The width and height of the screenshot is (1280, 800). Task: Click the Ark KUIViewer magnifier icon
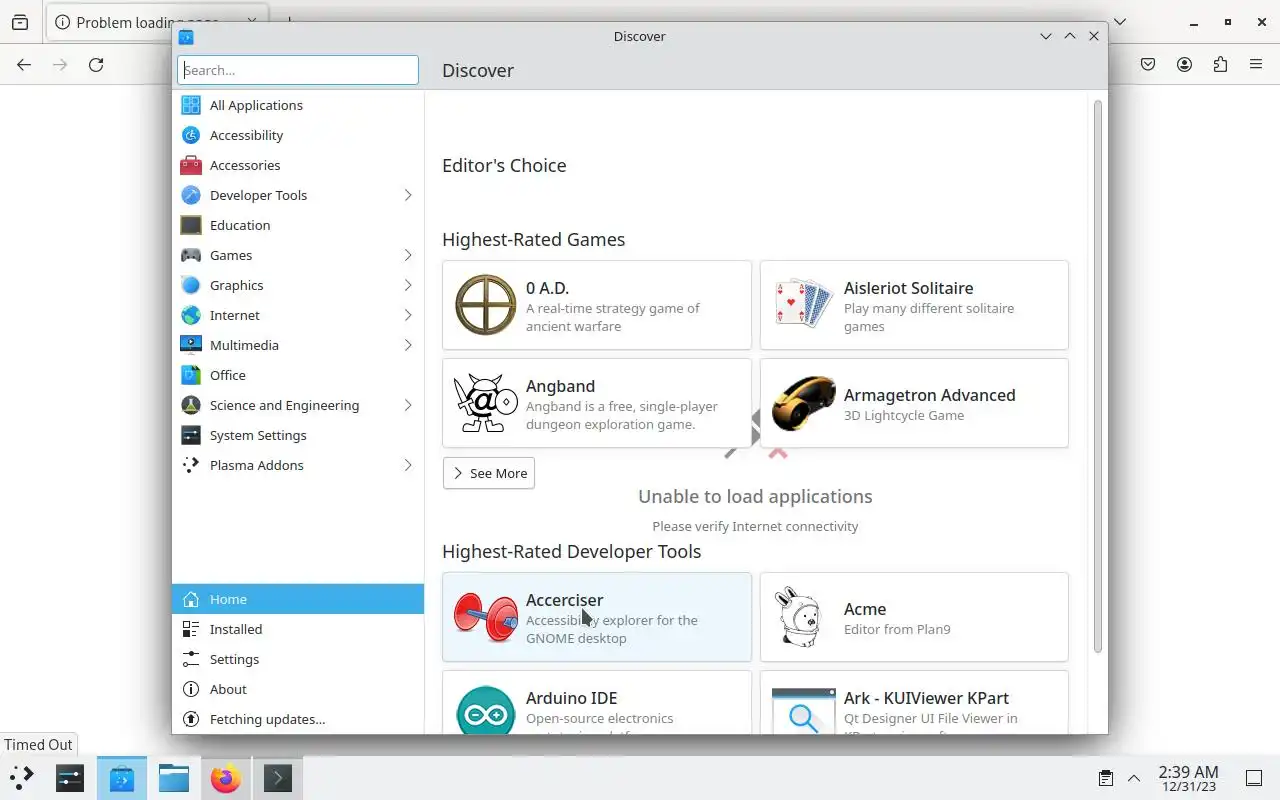click(x=804, y=709)
